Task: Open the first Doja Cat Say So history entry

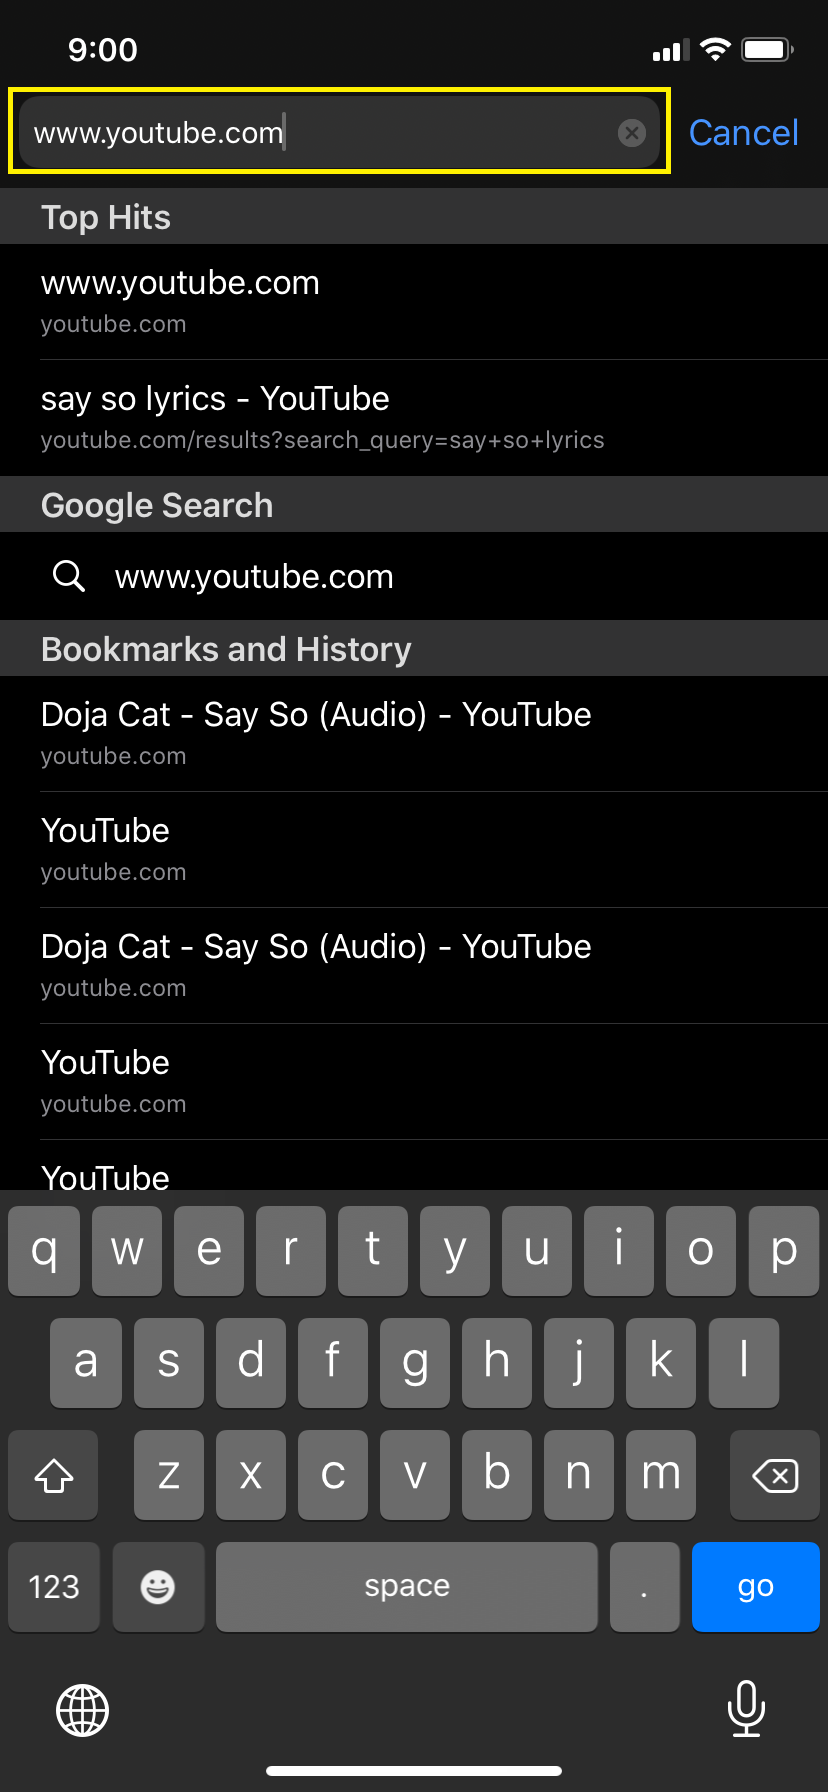Action: [x=316, y=732]
